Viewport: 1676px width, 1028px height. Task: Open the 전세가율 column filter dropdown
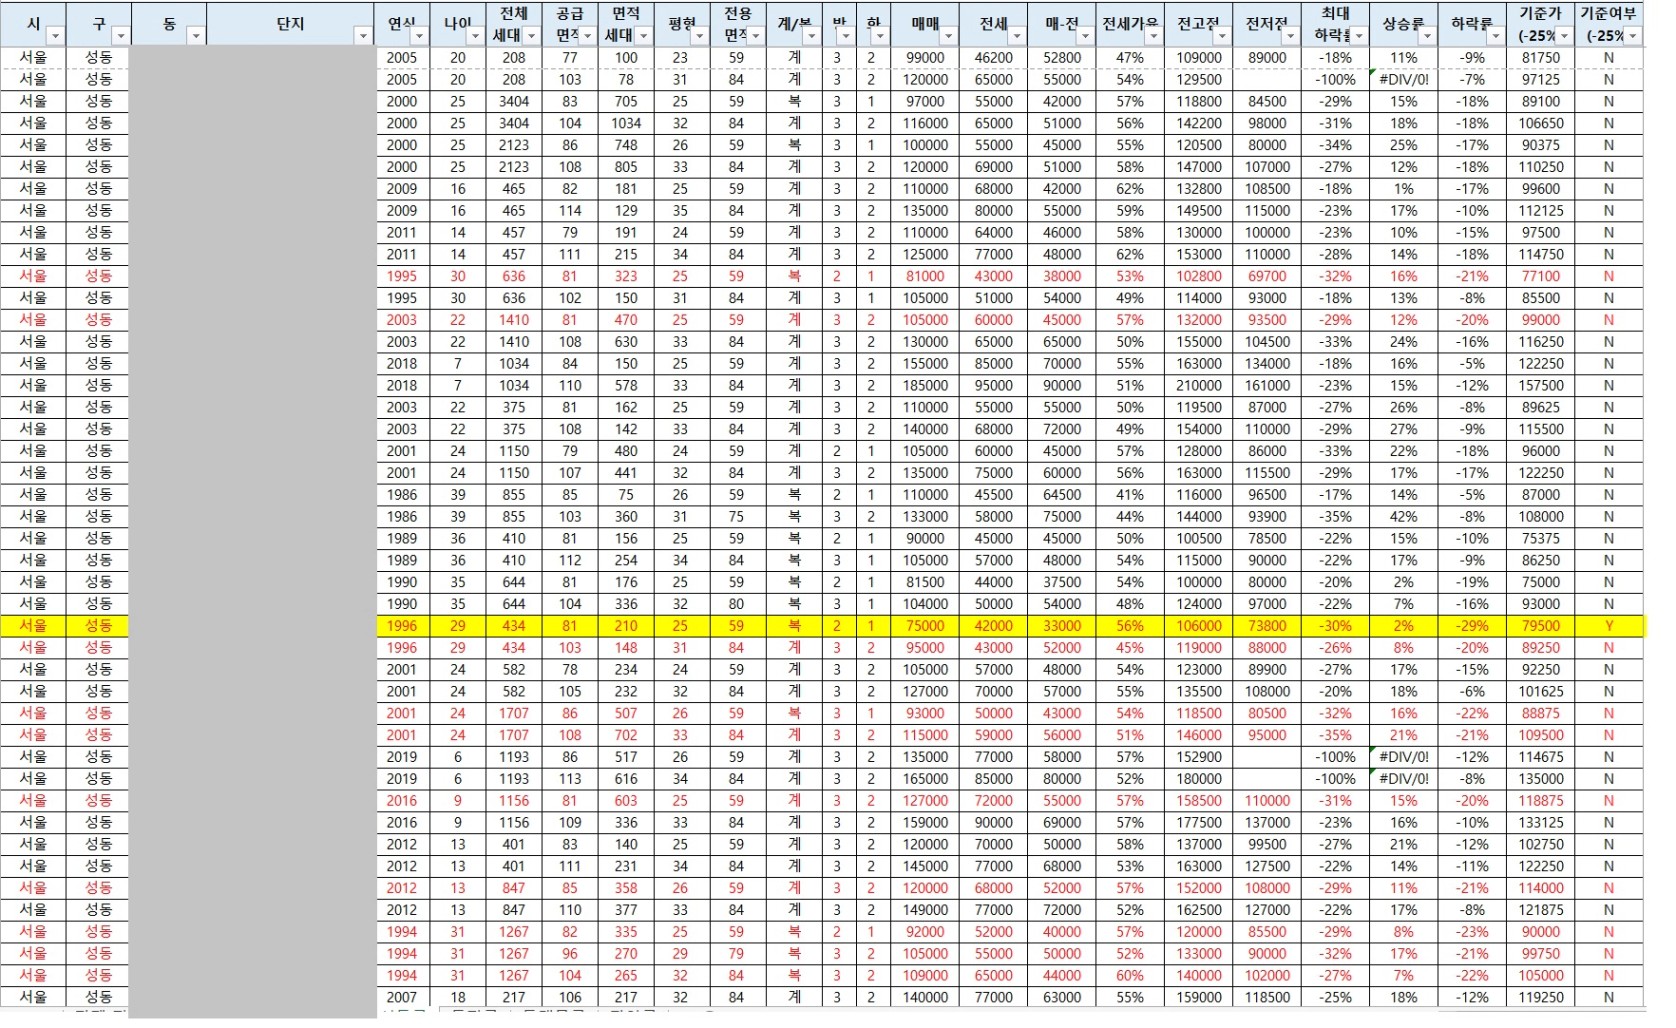pos(1154,36)
